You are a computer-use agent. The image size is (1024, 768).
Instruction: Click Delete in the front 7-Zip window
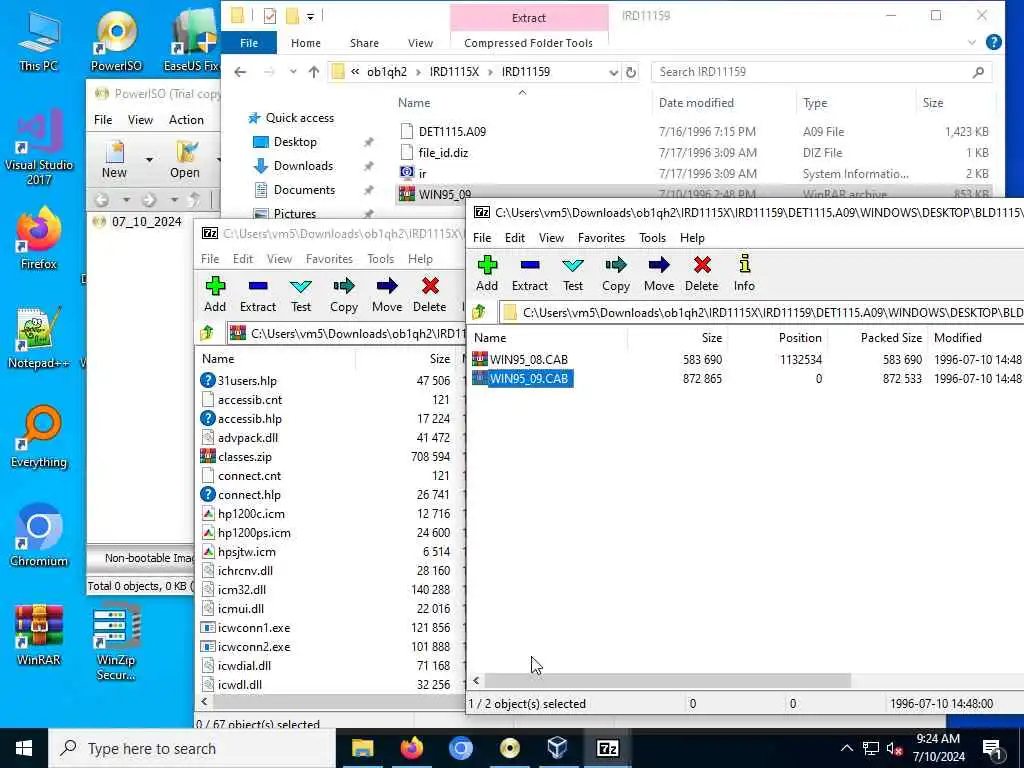[x=701, y=274]
